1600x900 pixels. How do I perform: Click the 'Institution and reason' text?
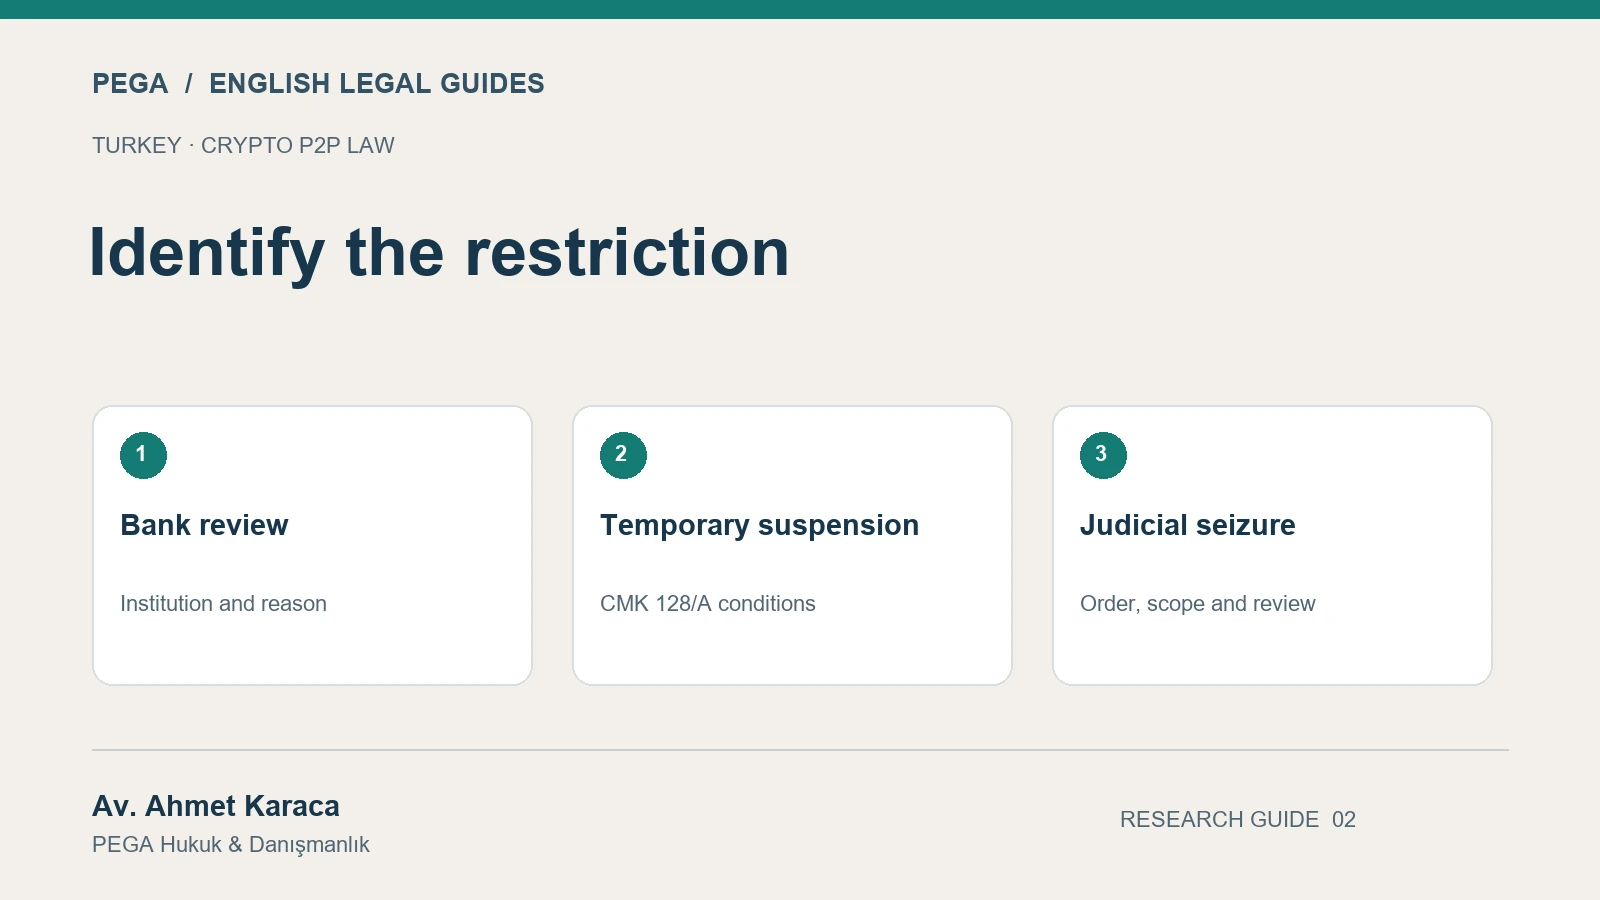tap(223, 604)
